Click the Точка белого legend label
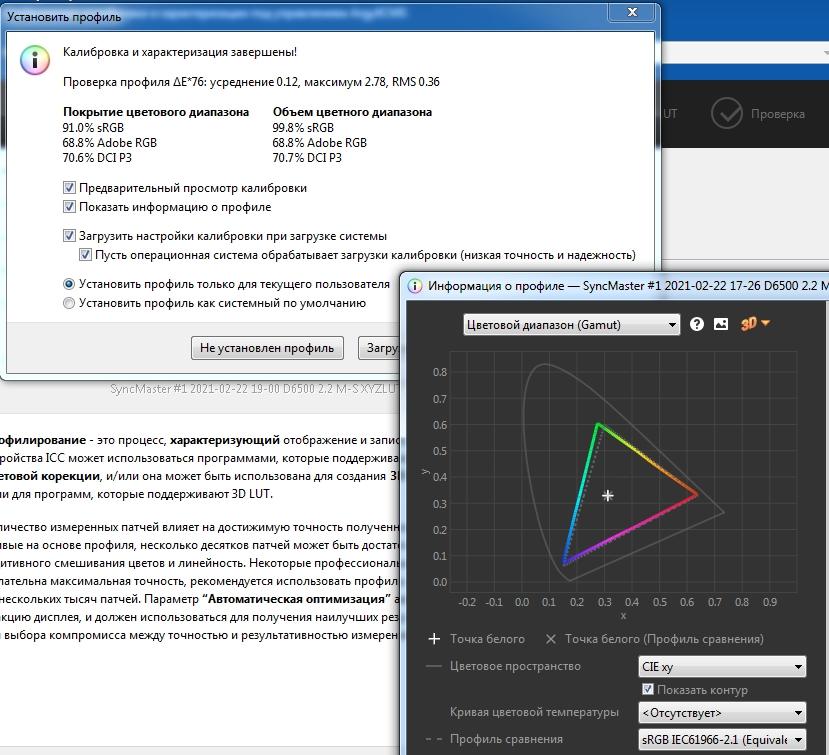The image size is (829, 755). coord(487,639)
